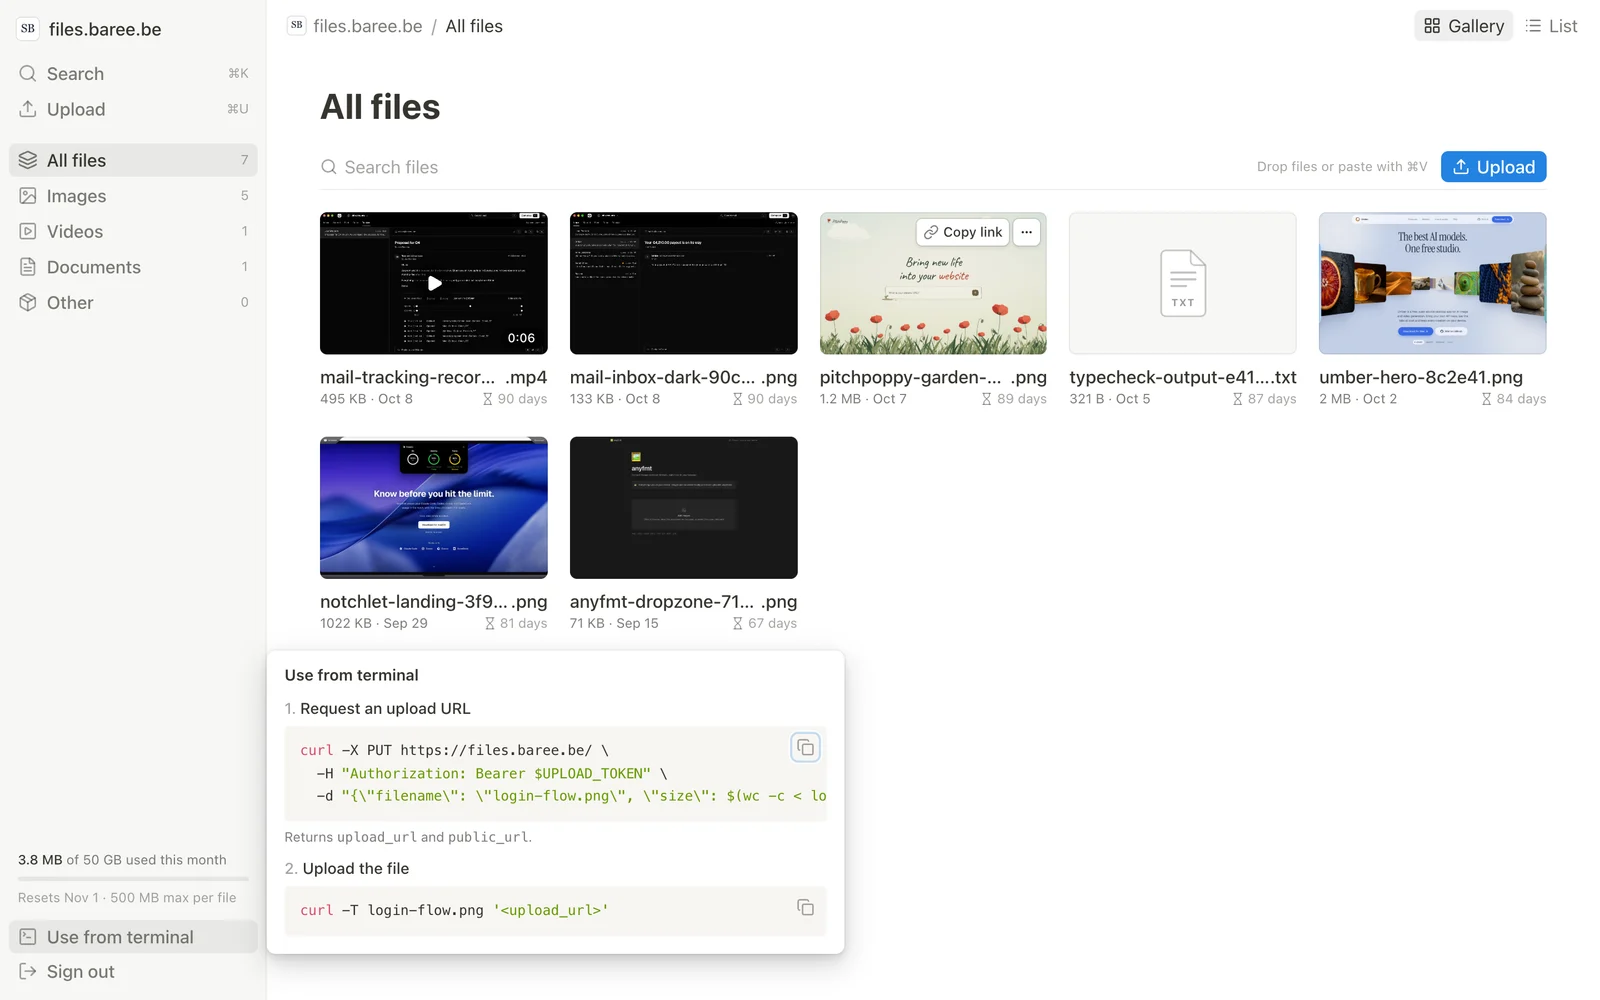Image resolution: width=1600 pixels, height=1000 pixels.
Task: Click the notchlet-landing-3f9... .png filename
Action: (x=434, y=601)
